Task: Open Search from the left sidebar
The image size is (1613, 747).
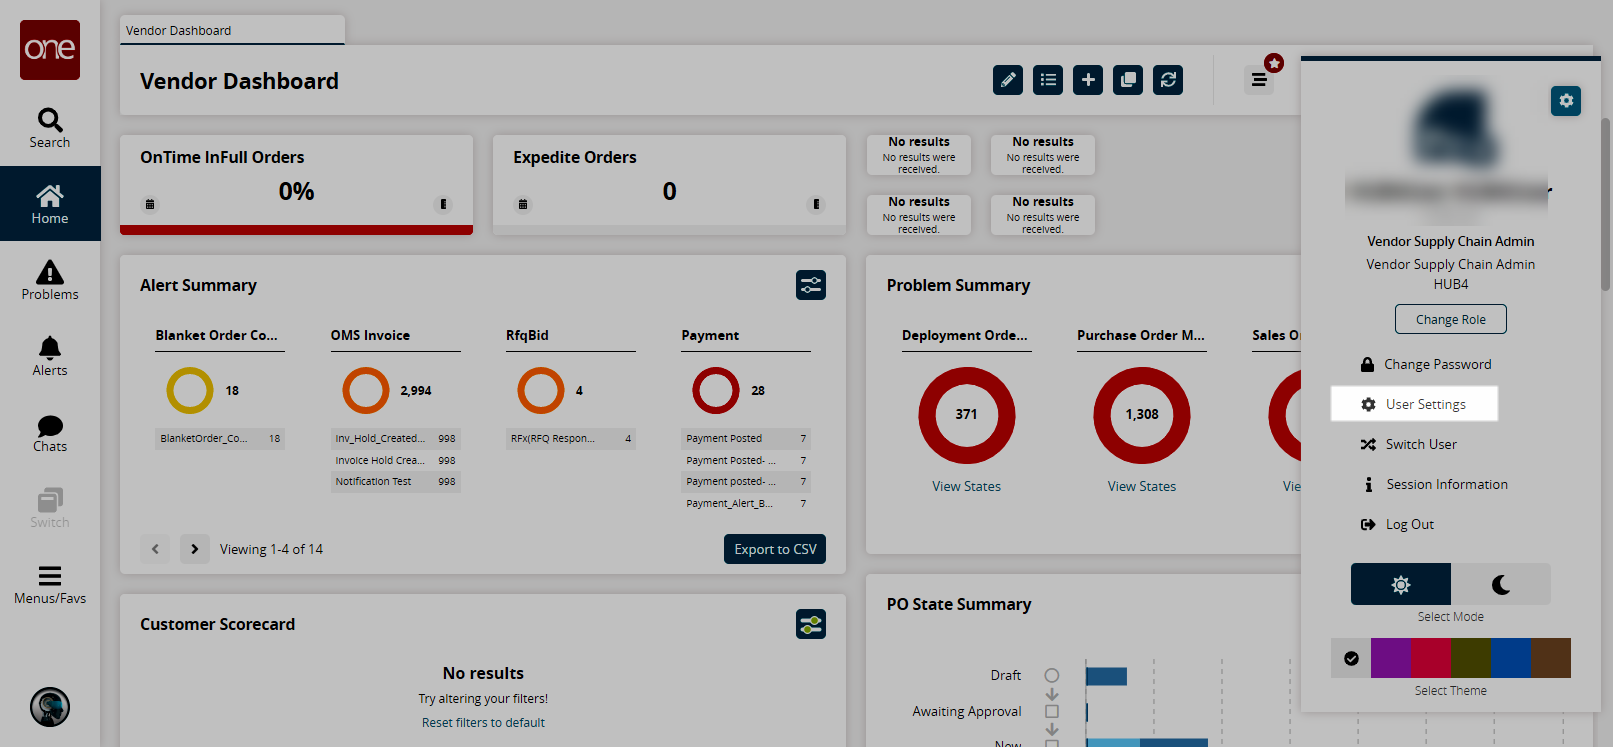Action: [x=50, y=128]
